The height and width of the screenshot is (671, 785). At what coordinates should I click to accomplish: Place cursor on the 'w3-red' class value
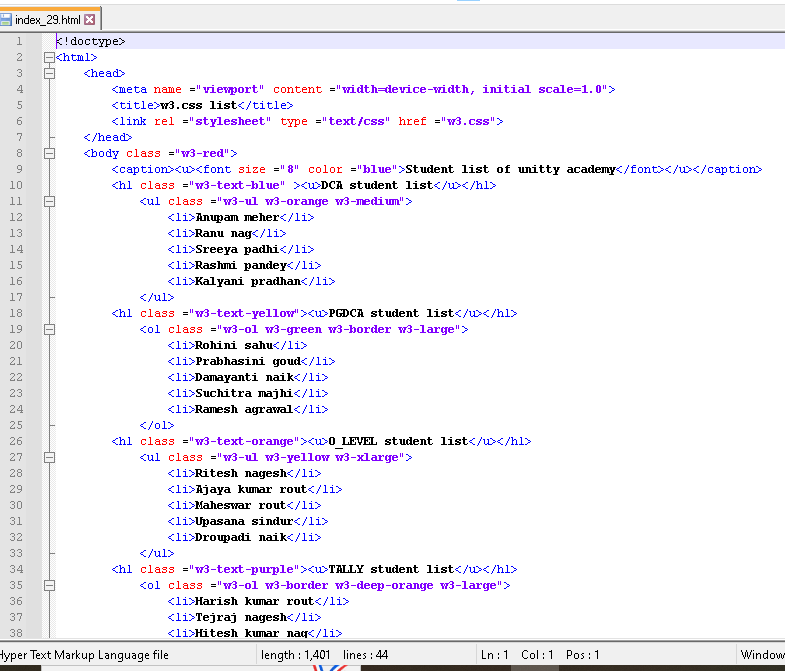click(x=201, y=153)
